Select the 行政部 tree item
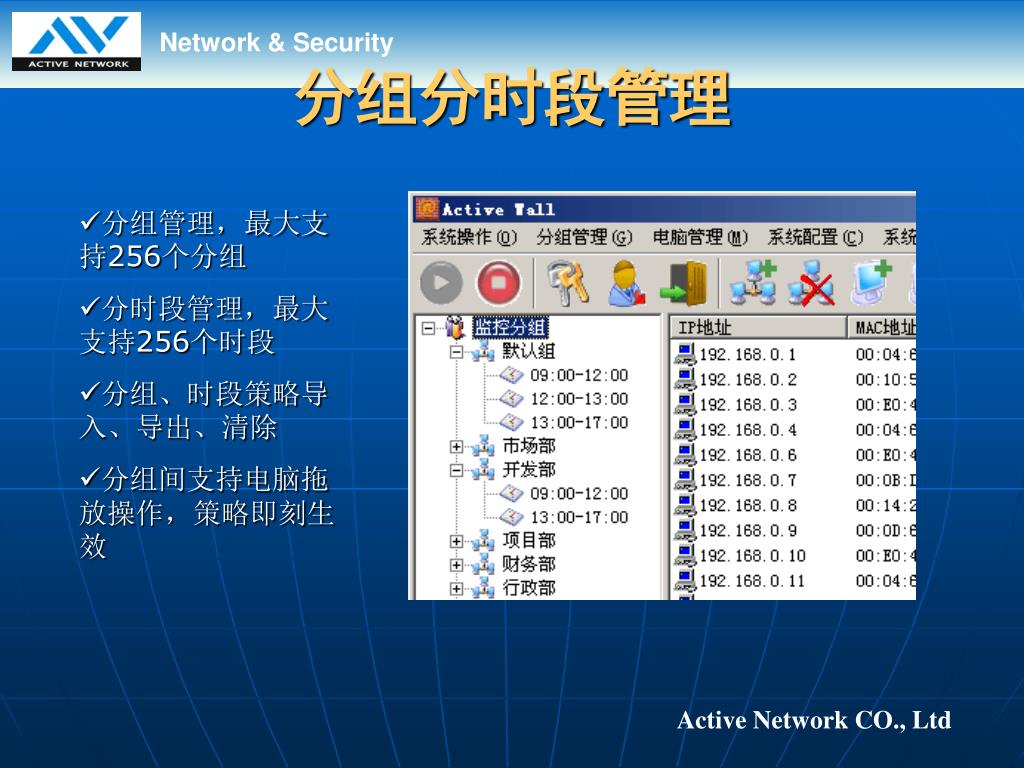1024x768 pixels. 528,588
